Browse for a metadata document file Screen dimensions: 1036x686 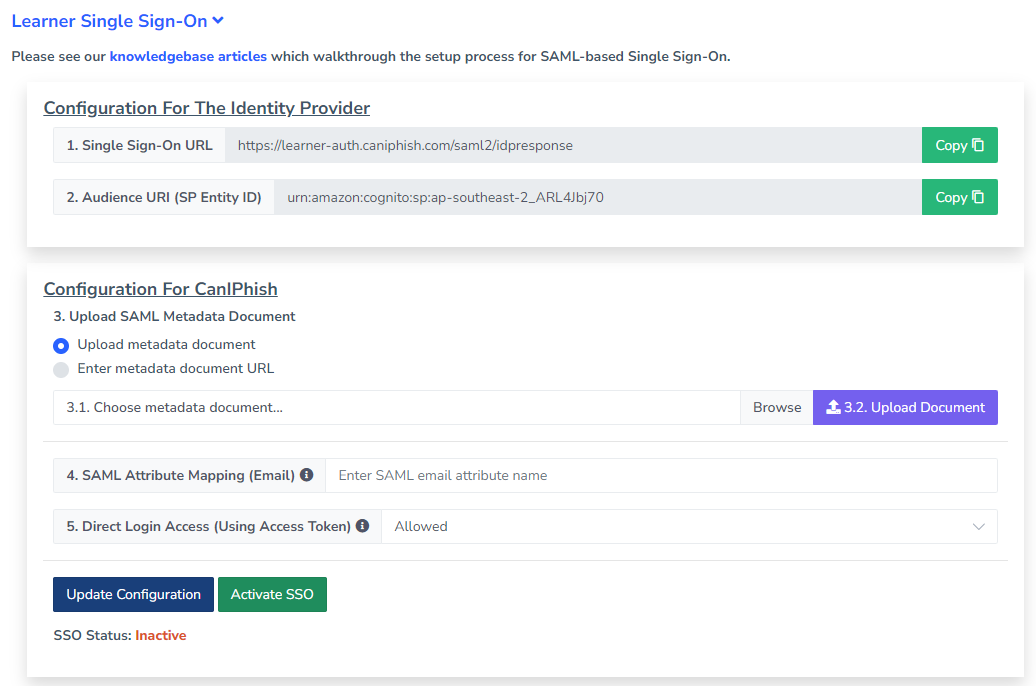click(x=776, y=407)
